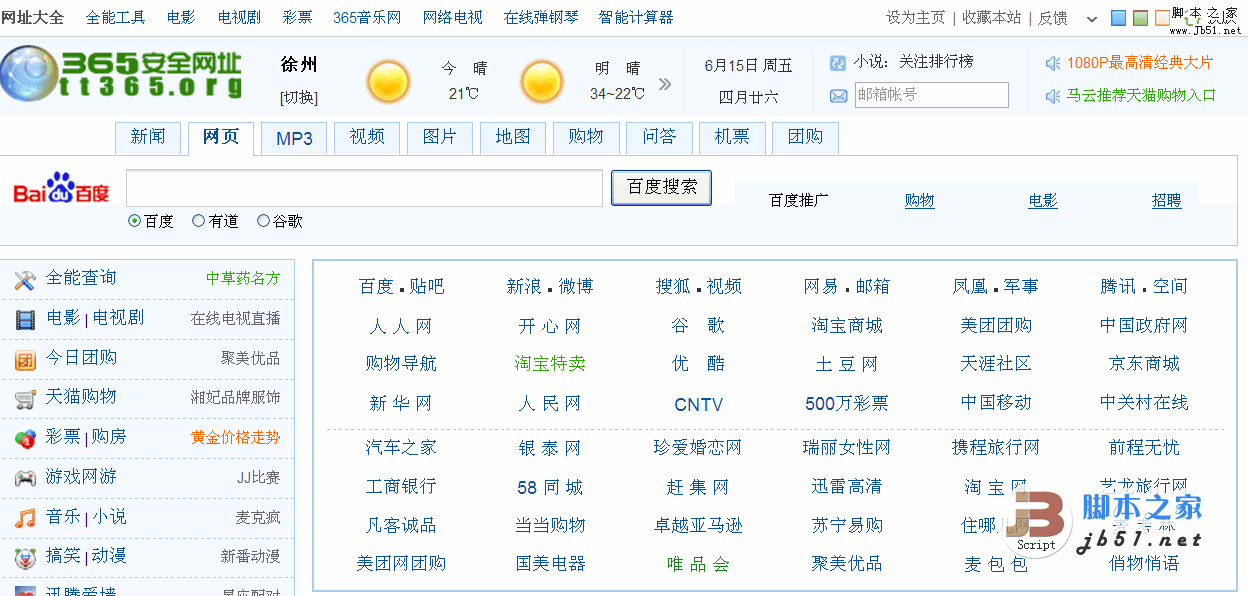Switch to the MP3 search tab
The height and width of the screenshot is (596, 1248).
pyautogui.click(x=294, y=138)
